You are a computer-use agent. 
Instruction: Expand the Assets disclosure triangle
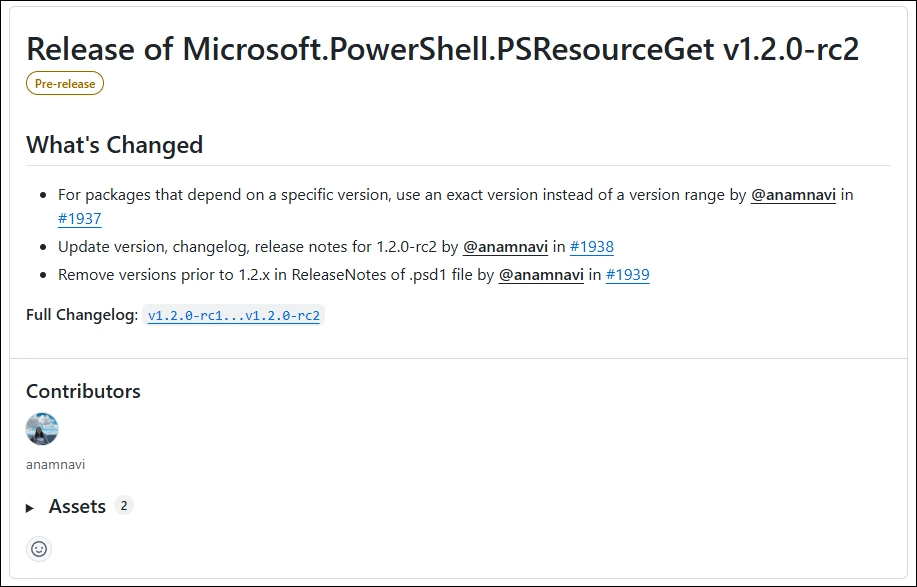tap(30, 508)
